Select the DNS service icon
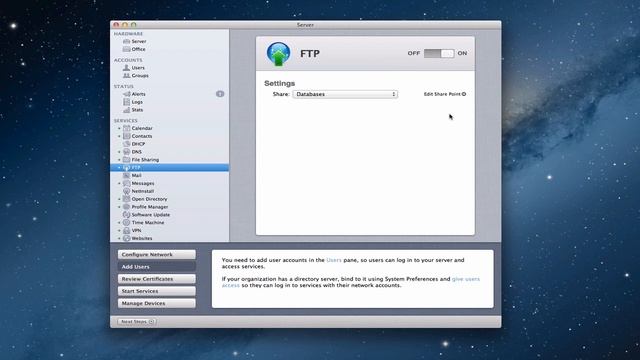 point(127,152)
